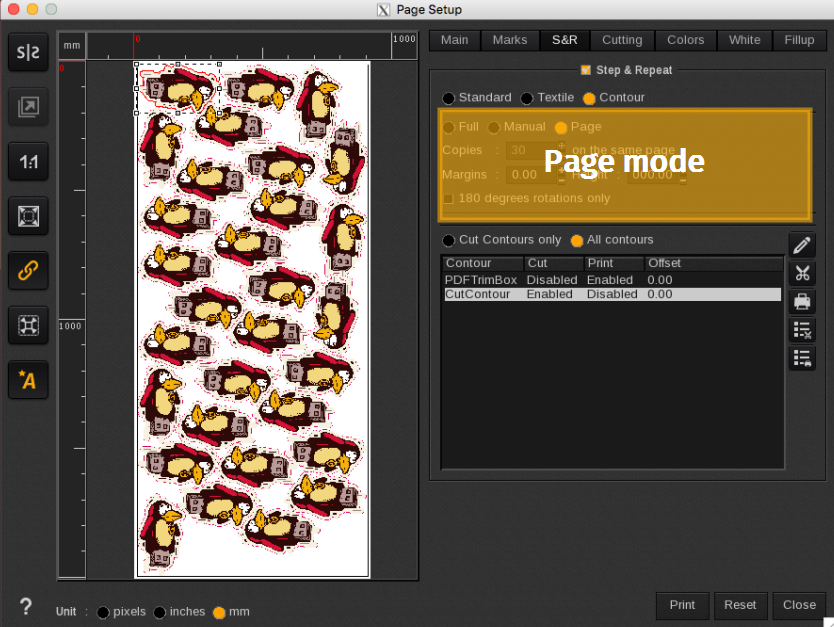Toggle the Step & Repeat checkbox
This screenshot has height=627, width=834.
(x=586, y=70)
